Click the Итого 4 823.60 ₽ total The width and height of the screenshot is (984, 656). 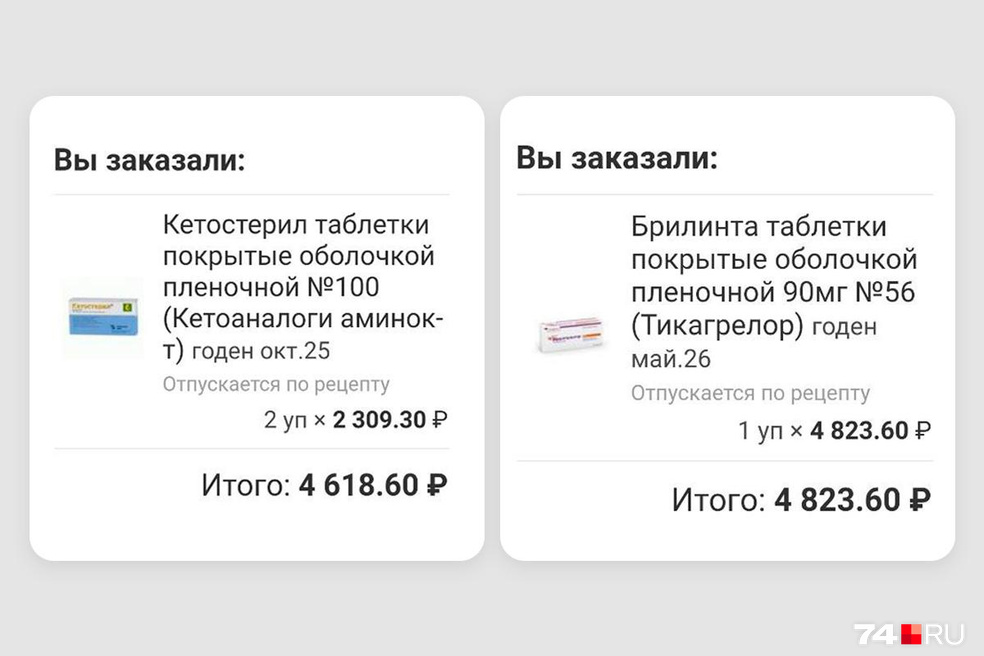[x=800, y=500]
